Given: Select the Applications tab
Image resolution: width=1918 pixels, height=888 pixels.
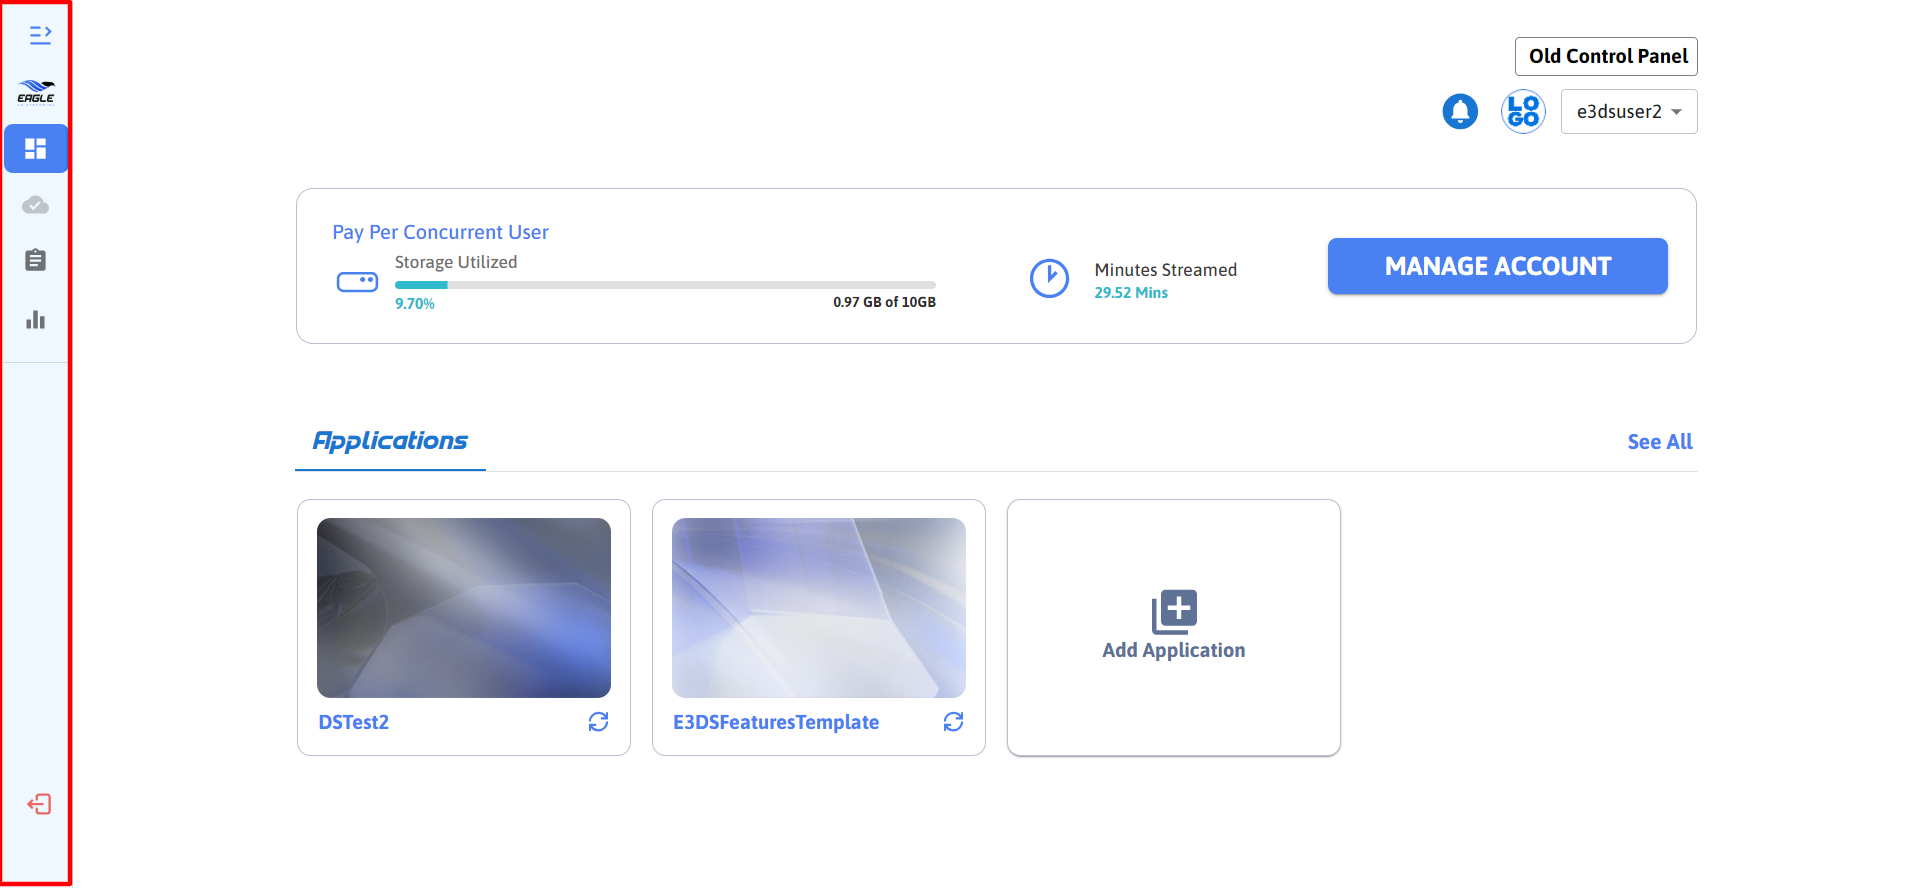Looking at the screenshot, I should [390, 441].
